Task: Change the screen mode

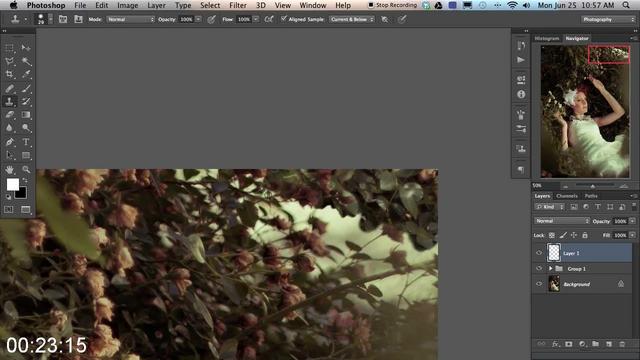Action: tap(26, 209)
